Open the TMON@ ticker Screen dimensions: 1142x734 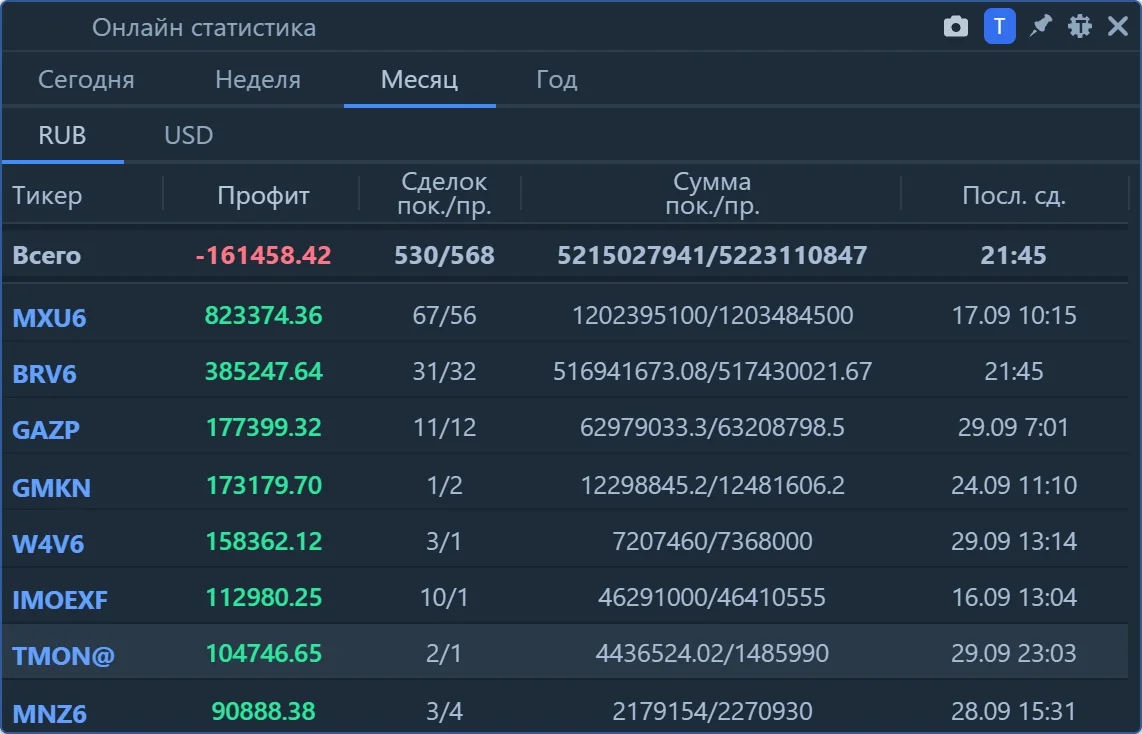[64, 656]
